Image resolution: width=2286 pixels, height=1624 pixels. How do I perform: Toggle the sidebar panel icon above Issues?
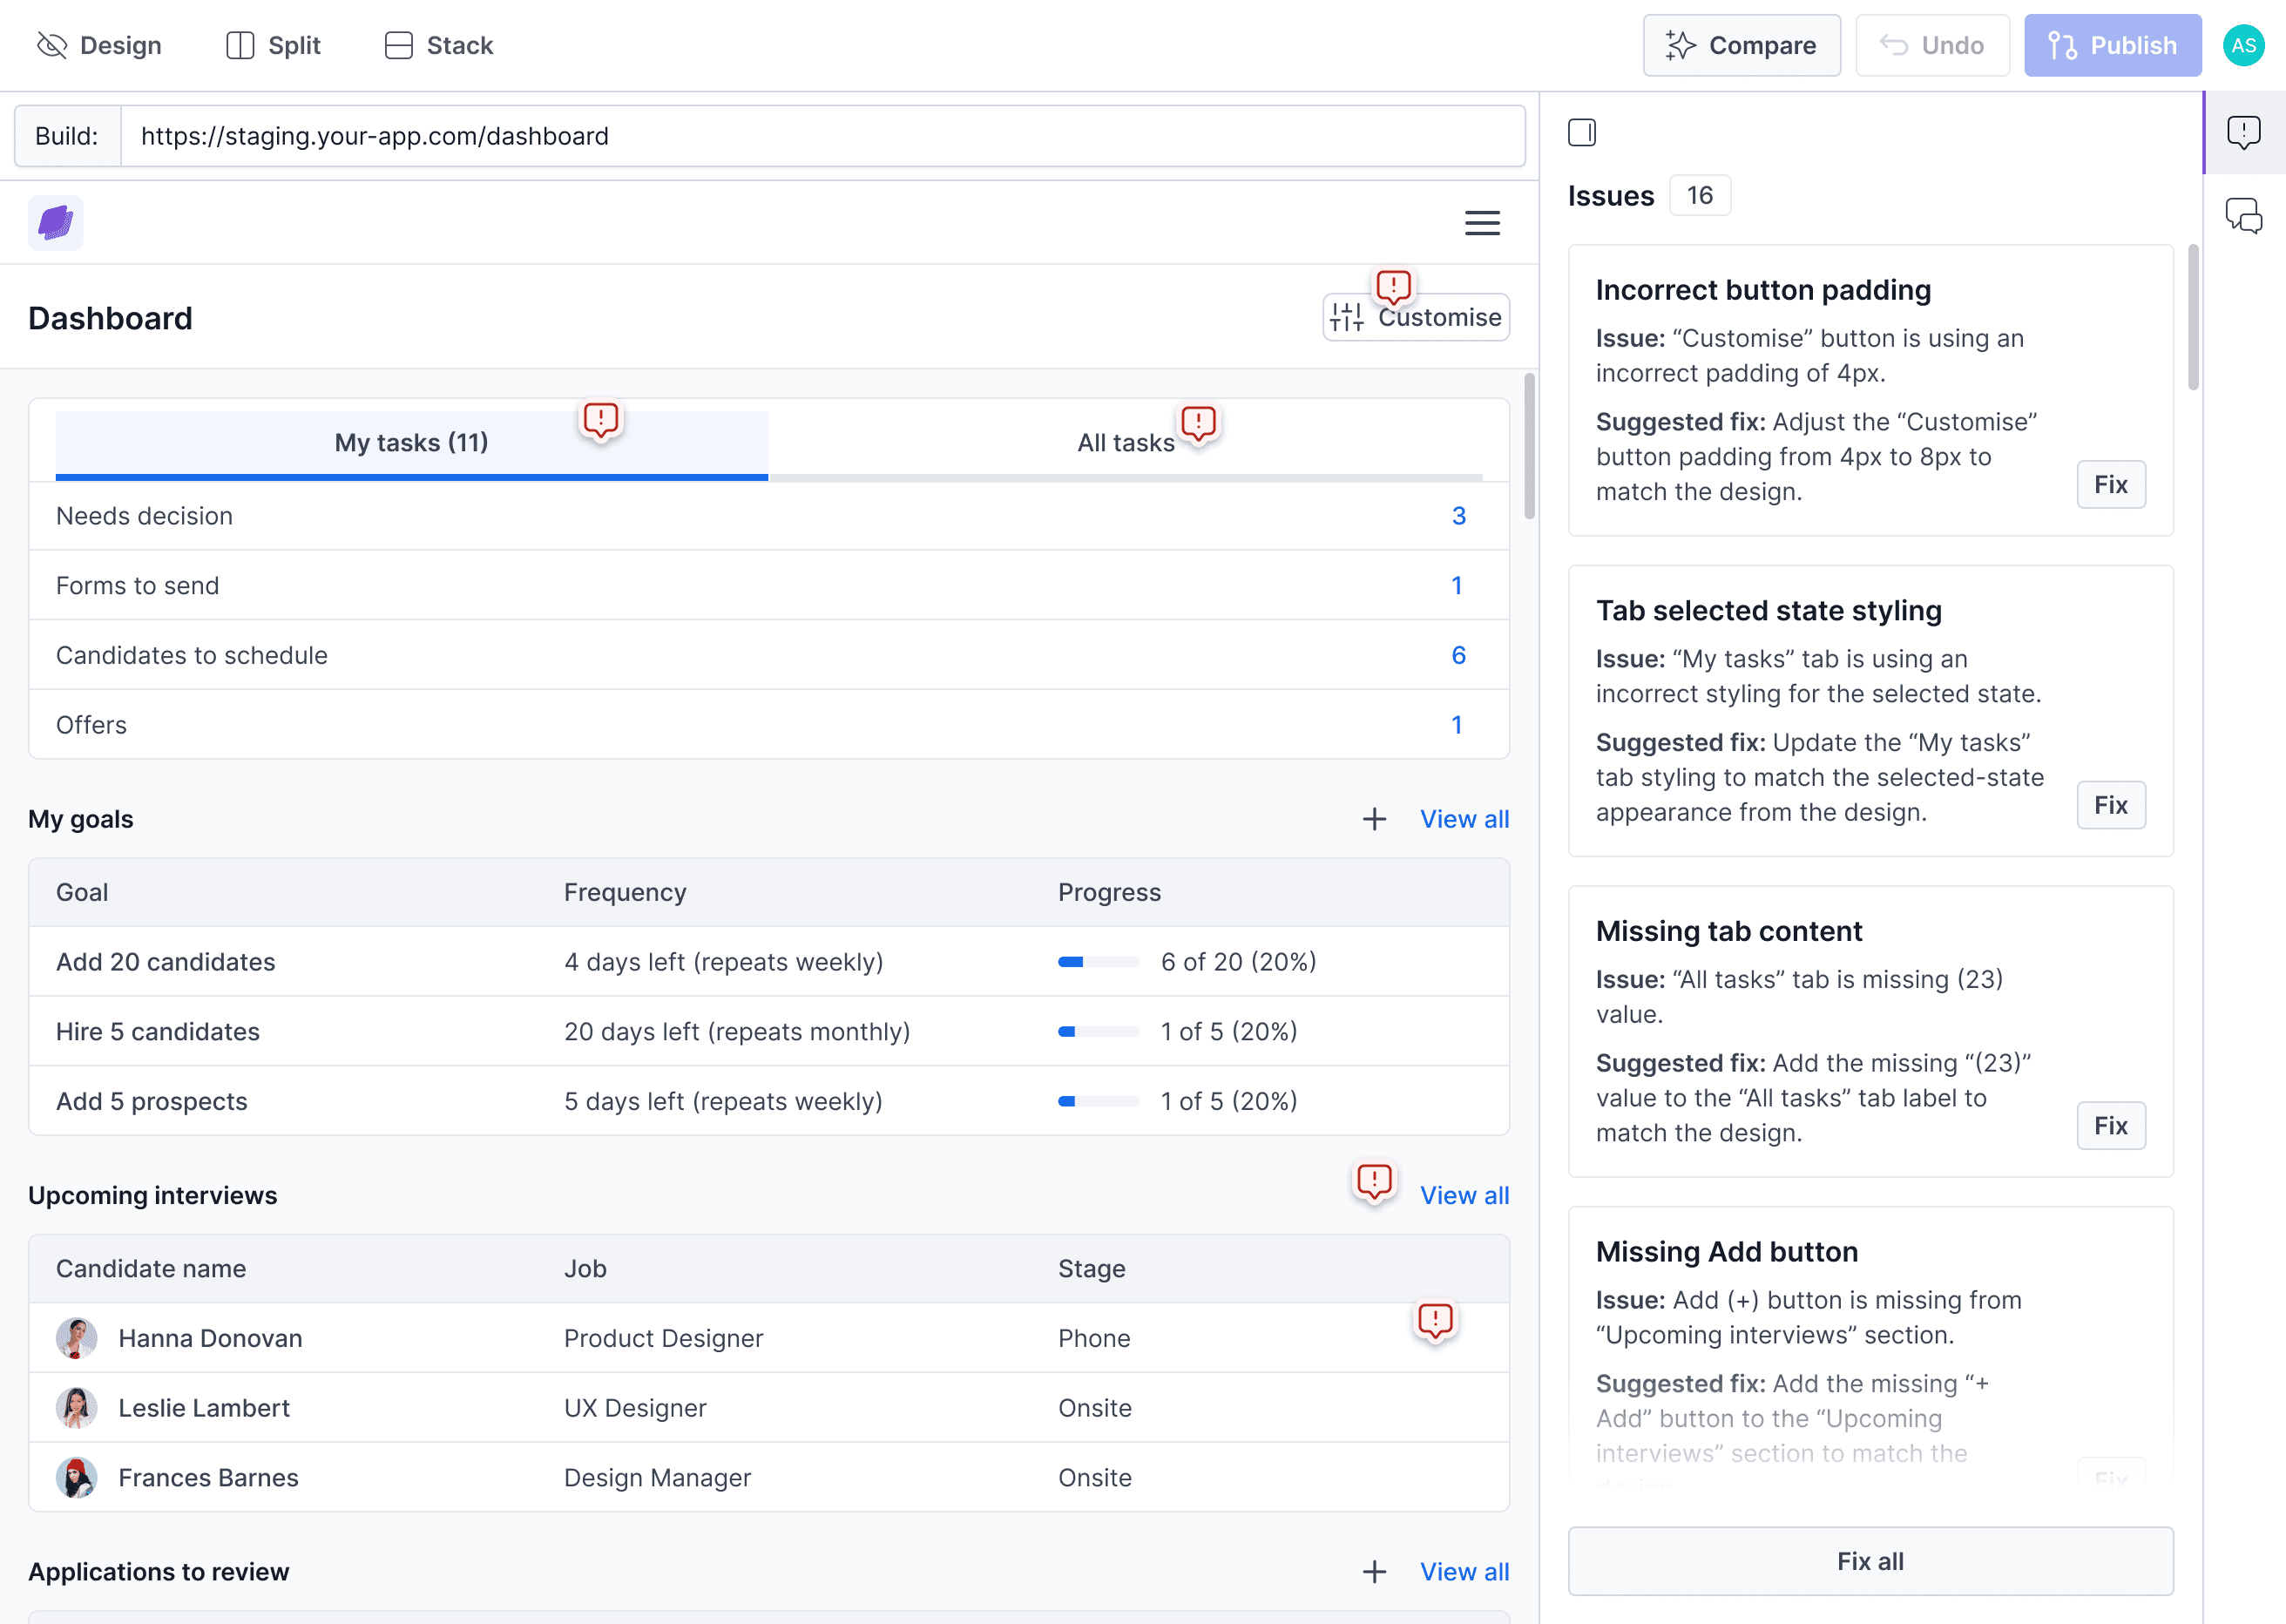click(1582, 132)
